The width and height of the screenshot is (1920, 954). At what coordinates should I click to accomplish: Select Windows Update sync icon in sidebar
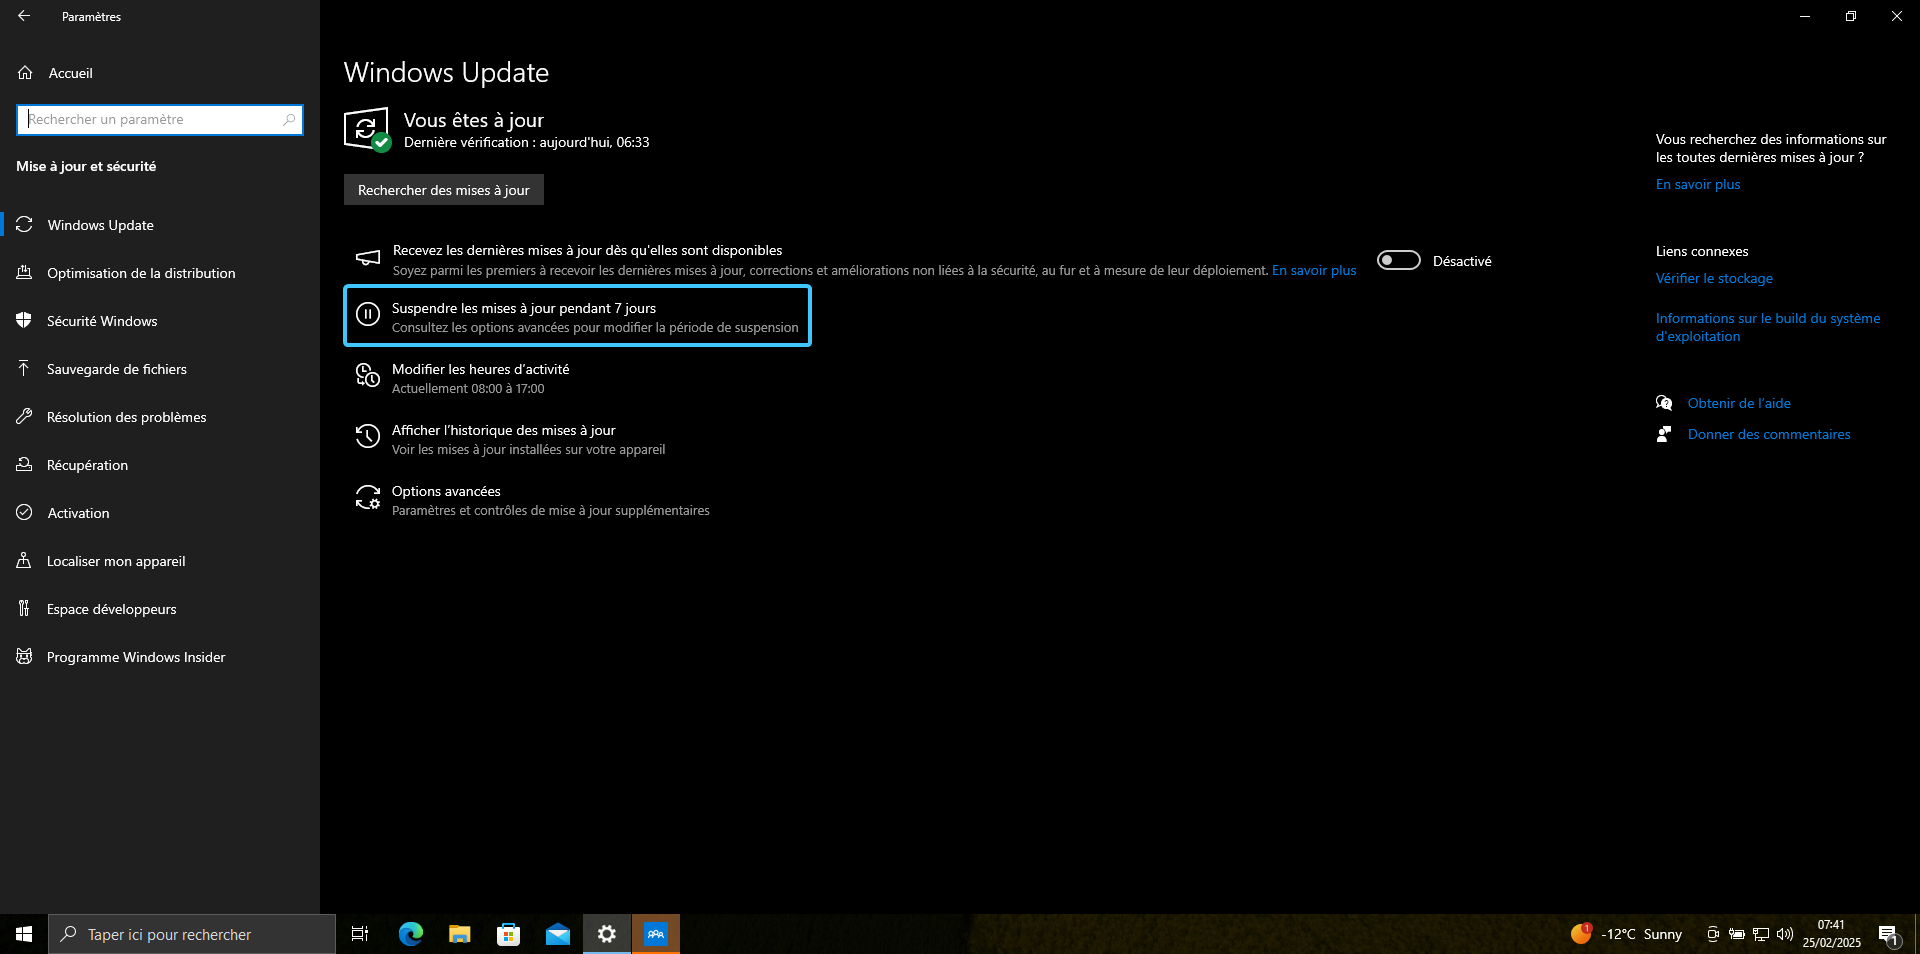pos(25,225)
